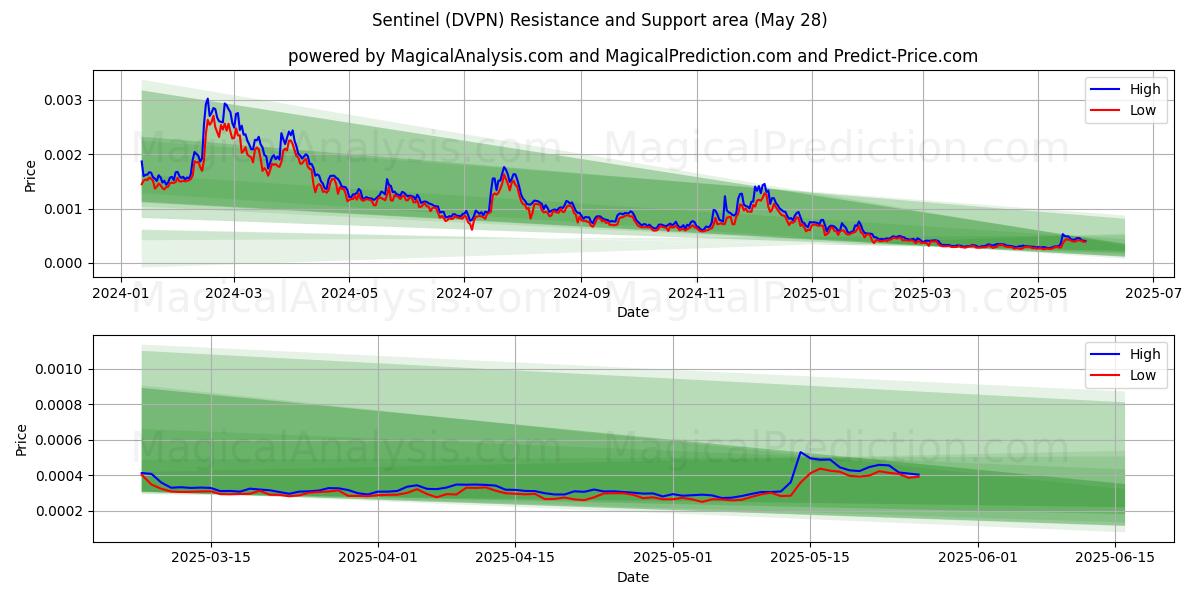Click 'High' in the bottom chart legend
Image resolution: width=1200 pixels, height=600 pixels.
pos(1145,354)
